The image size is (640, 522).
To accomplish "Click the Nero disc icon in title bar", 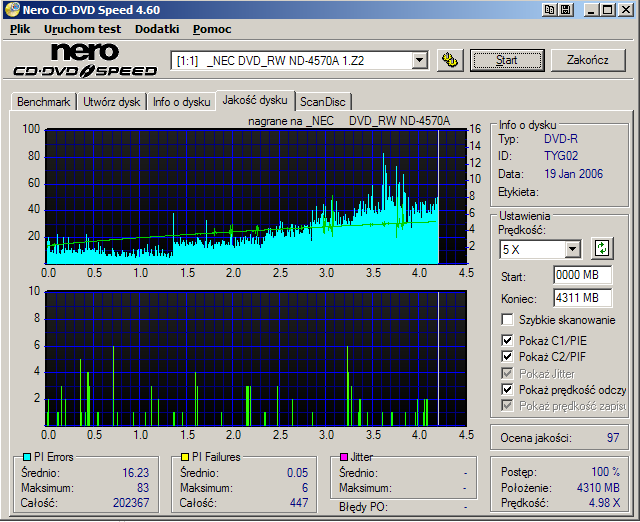I will point(12,9).
